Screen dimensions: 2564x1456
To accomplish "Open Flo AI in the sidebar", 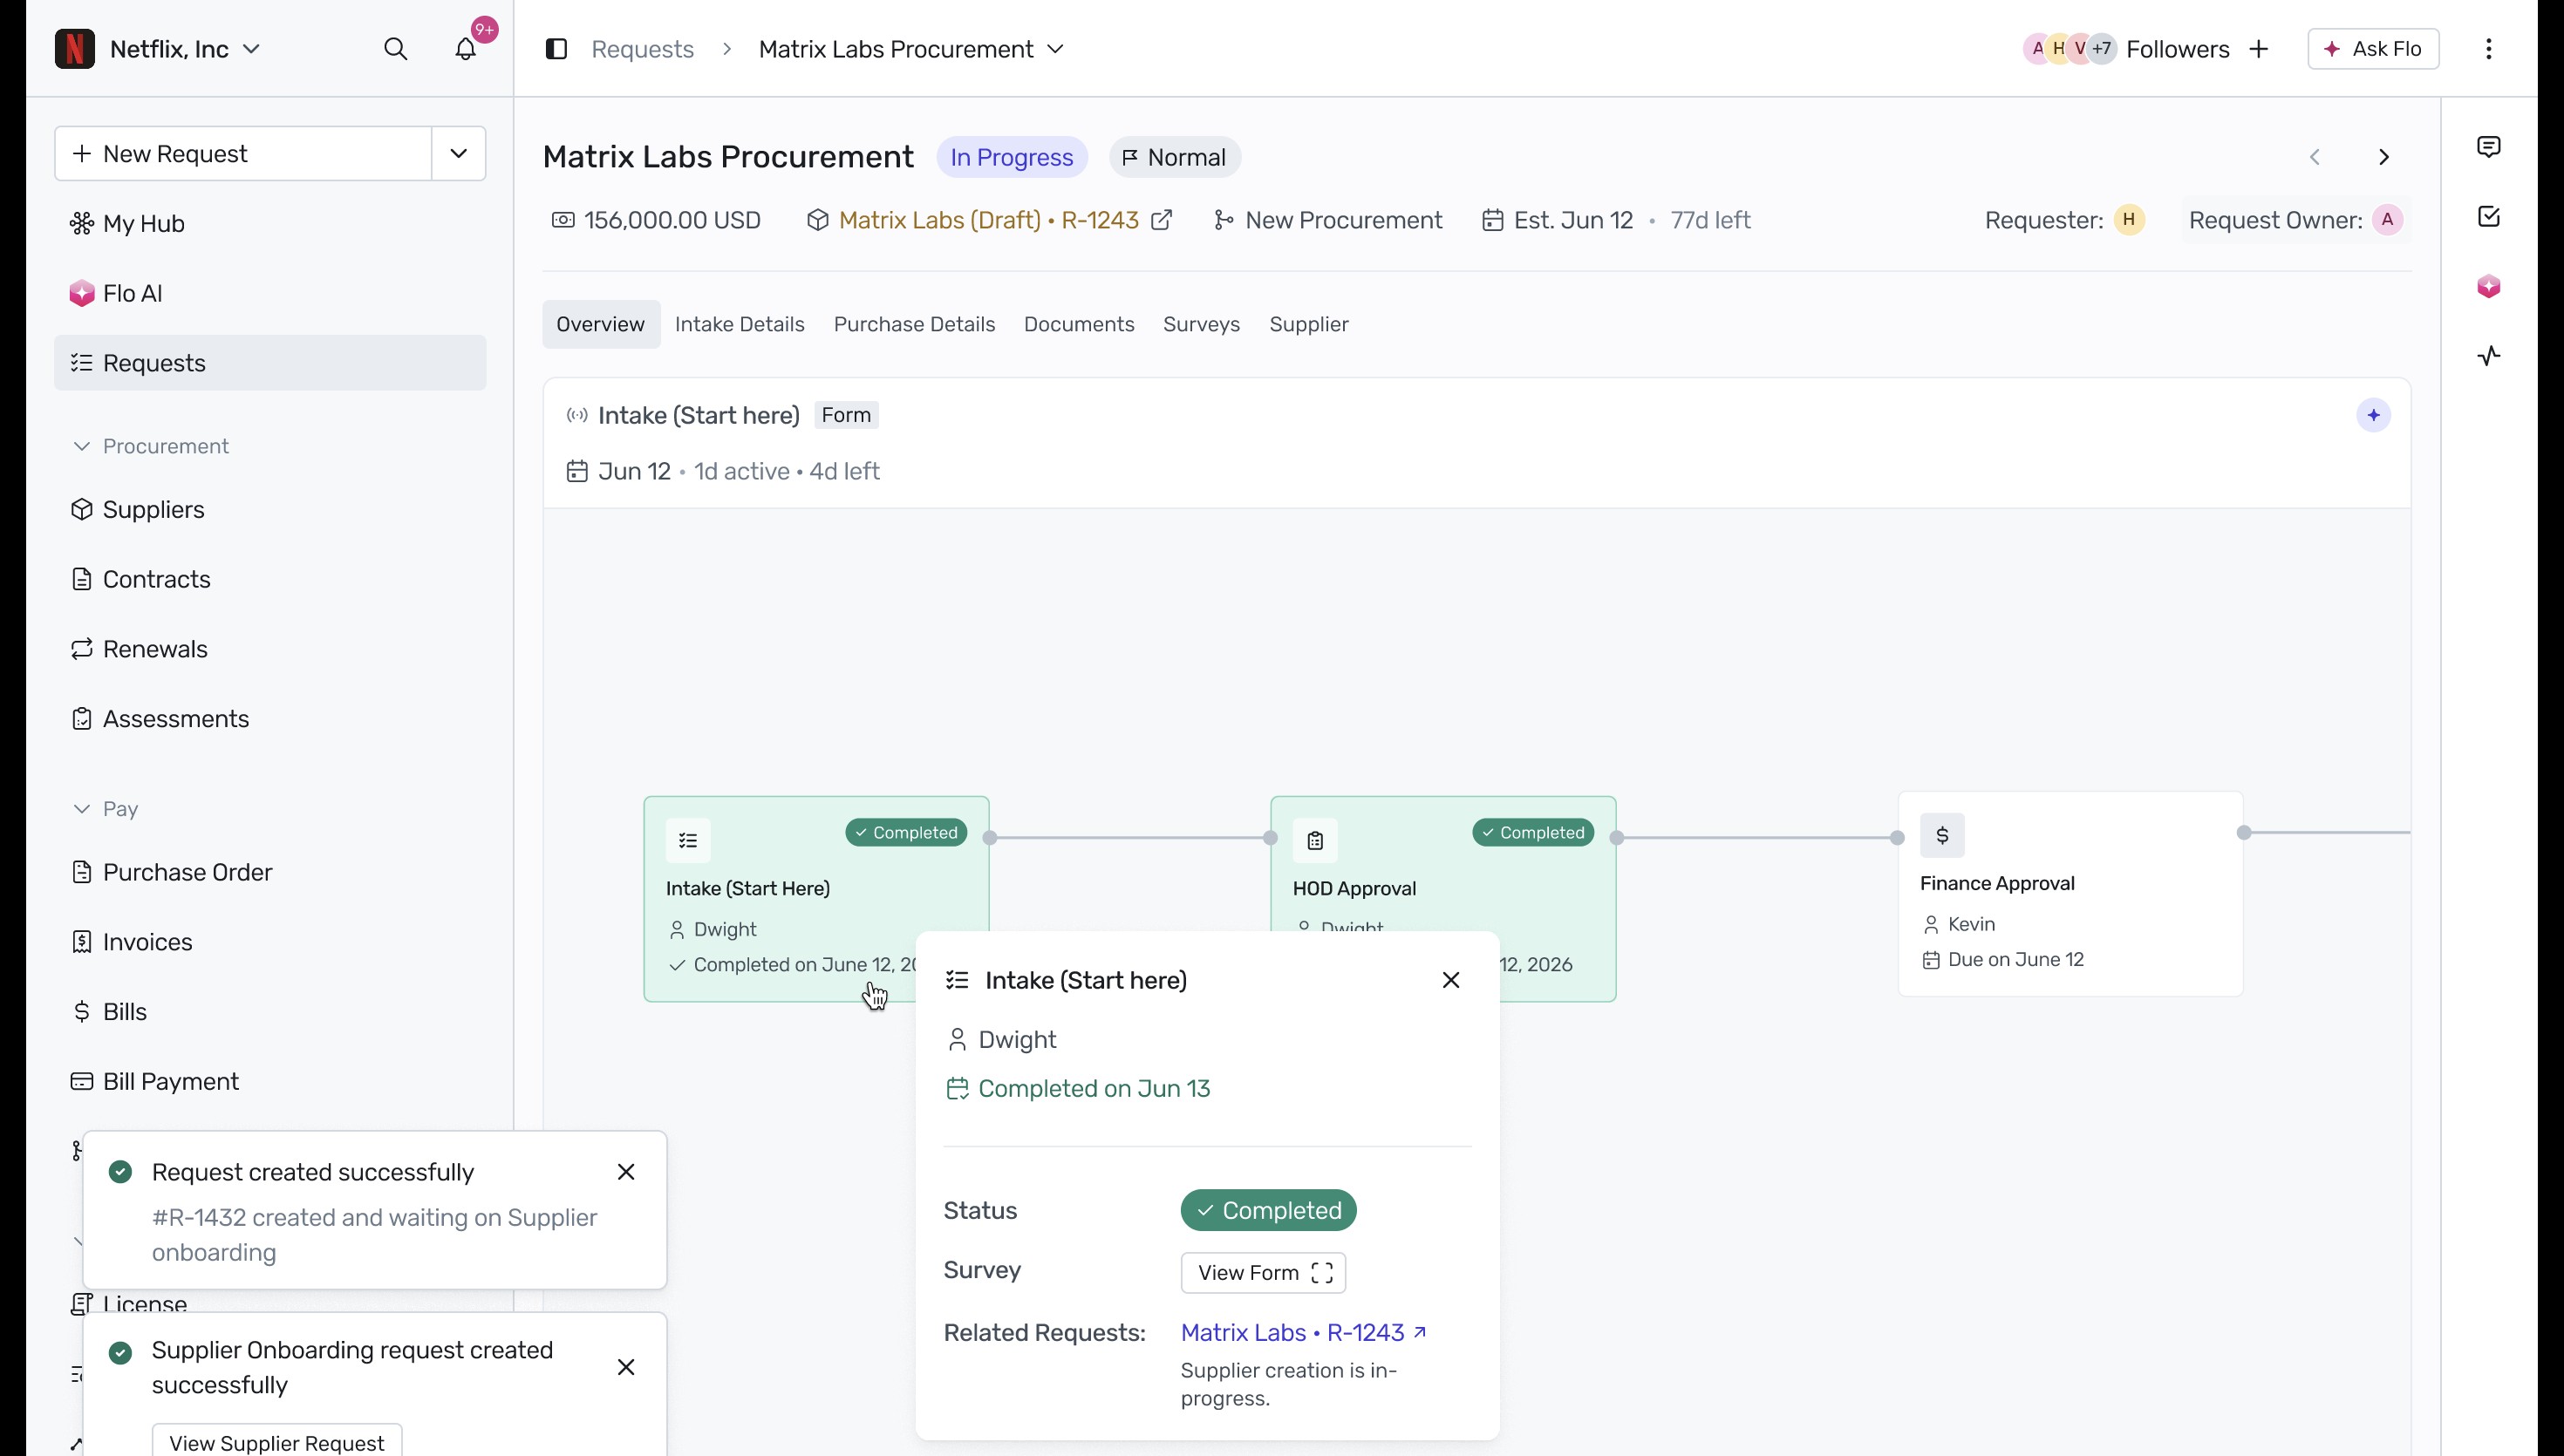I will (270, 293).
